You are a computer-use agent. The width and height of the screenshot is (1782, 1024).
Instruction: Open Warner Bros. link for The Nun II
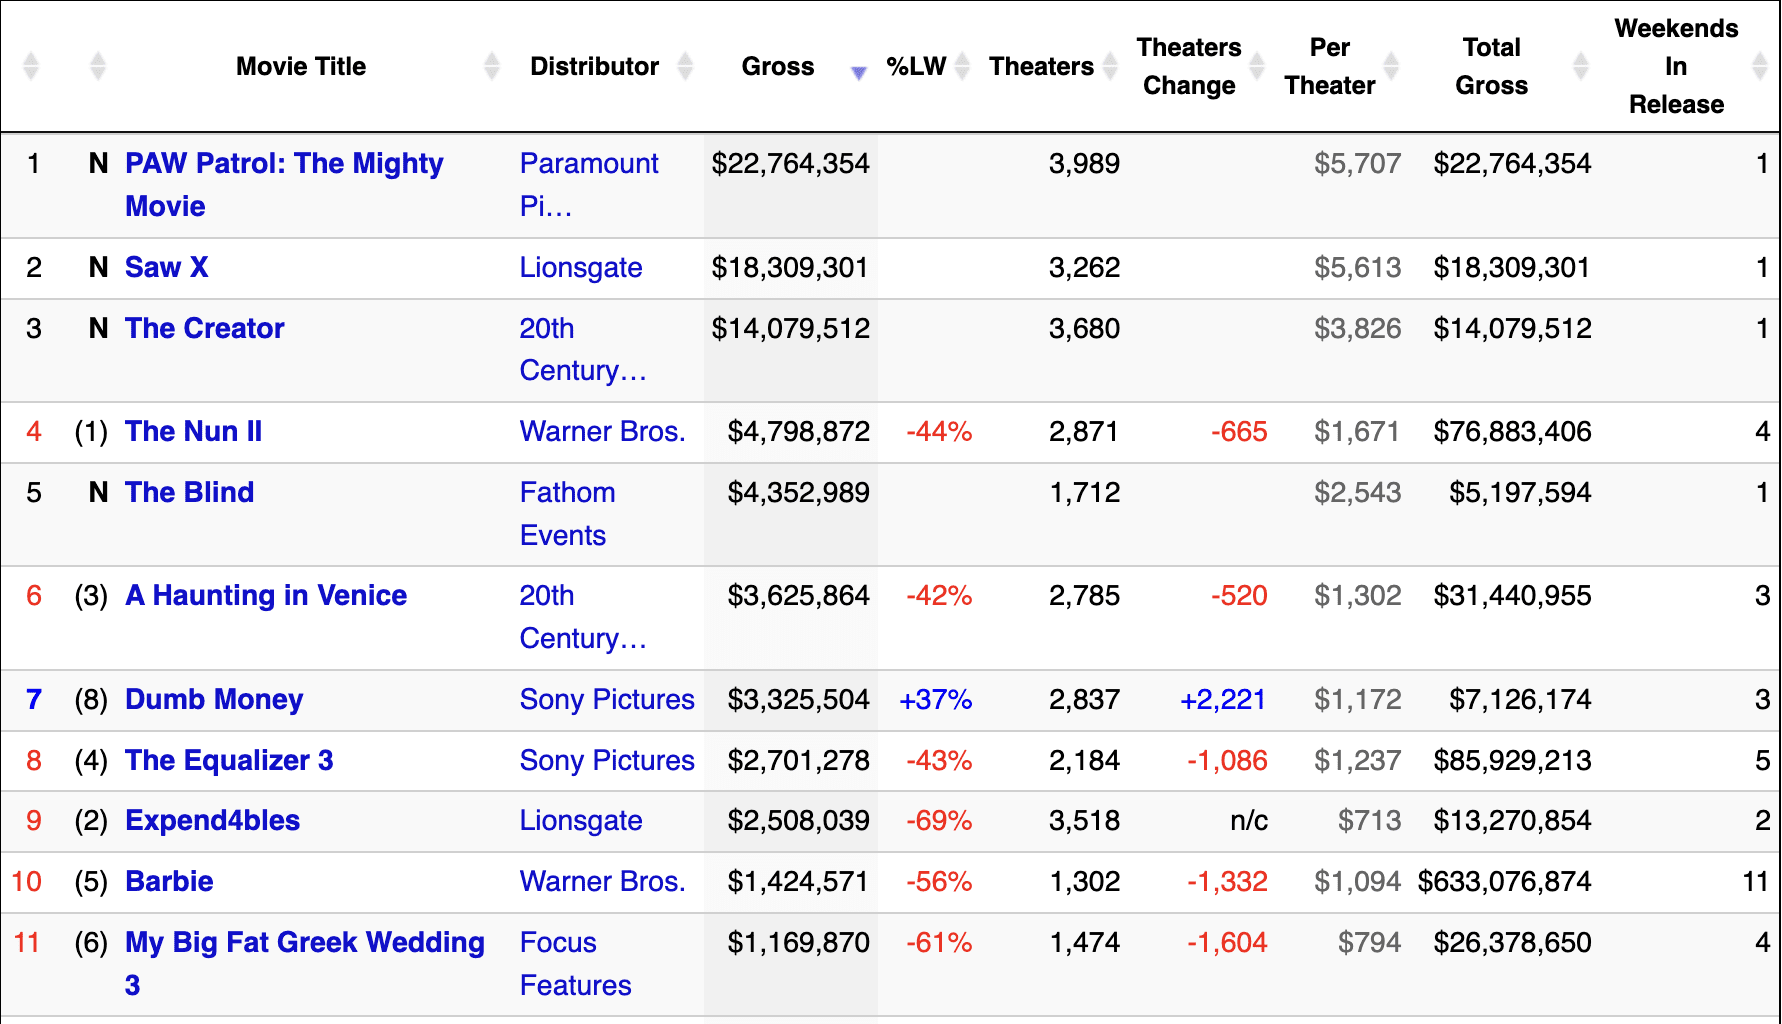603,431
